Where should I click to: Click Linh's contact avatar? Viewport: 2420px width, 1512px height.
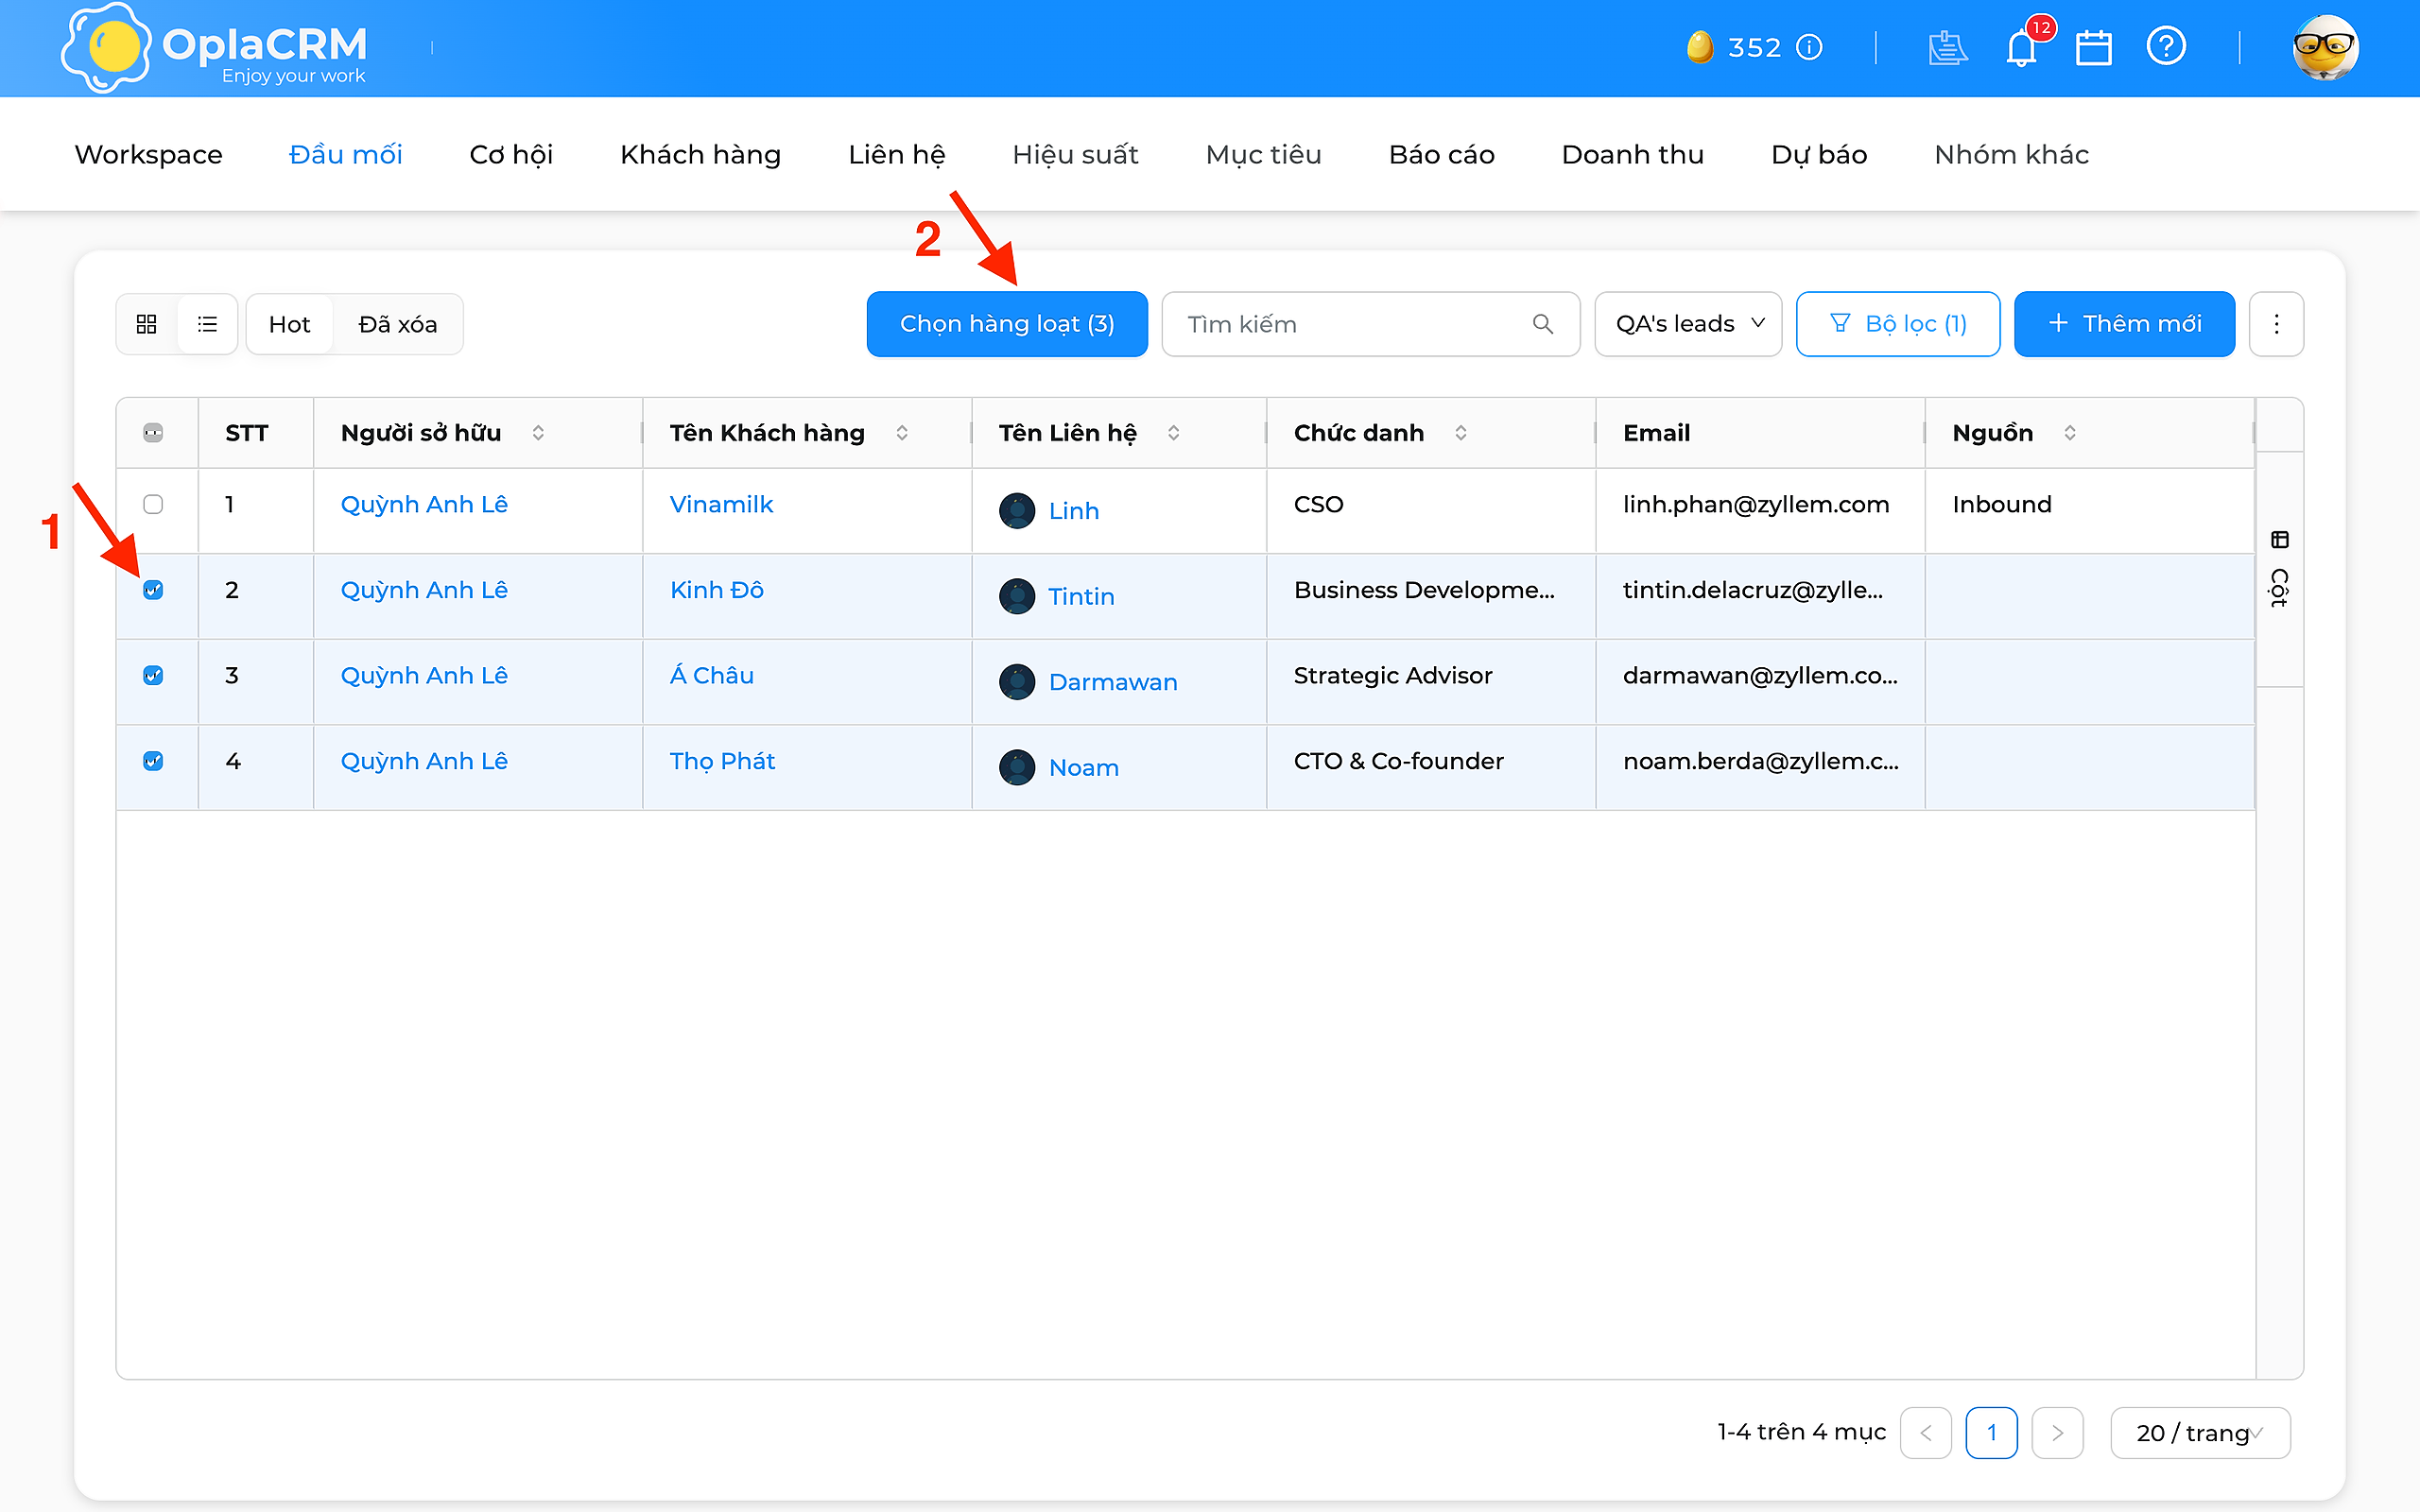(x=1017, y=511)
